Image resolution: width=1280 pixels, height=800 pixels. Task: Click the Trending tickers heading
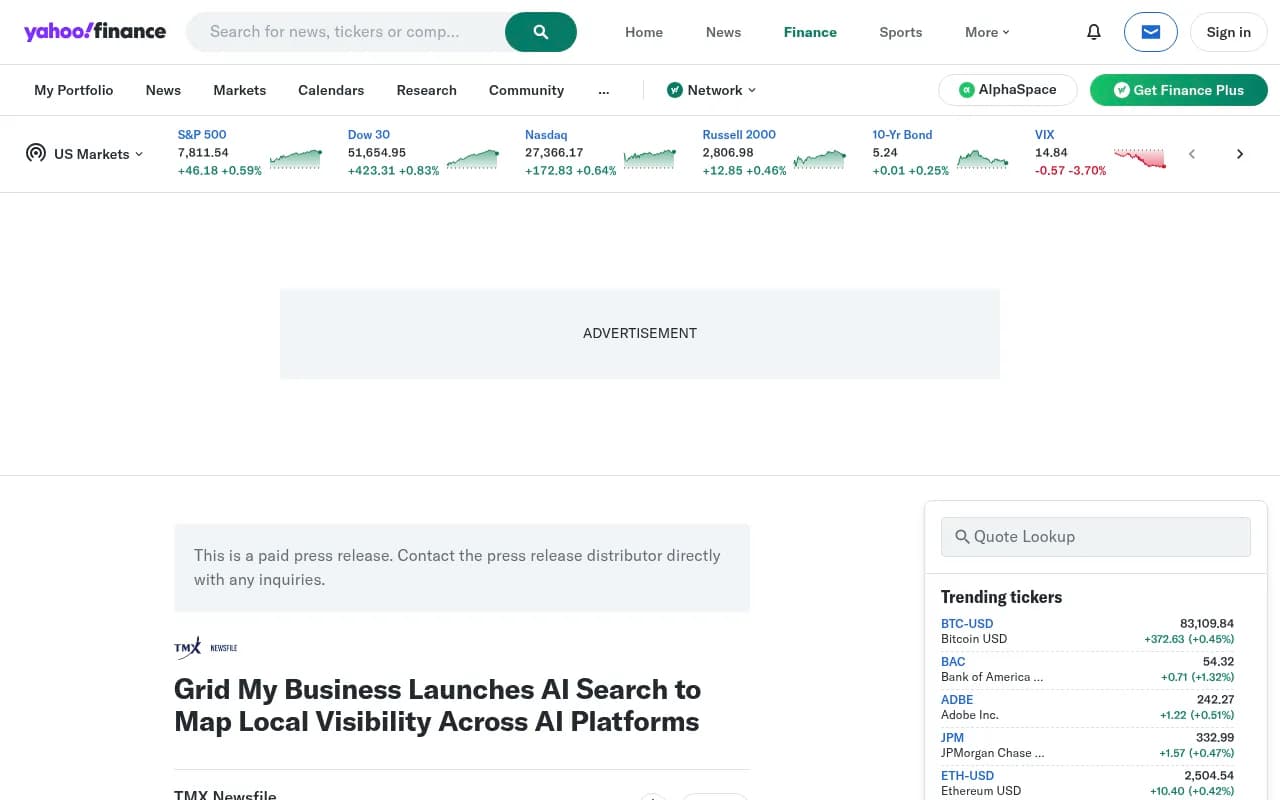(x=1001, y=597)
